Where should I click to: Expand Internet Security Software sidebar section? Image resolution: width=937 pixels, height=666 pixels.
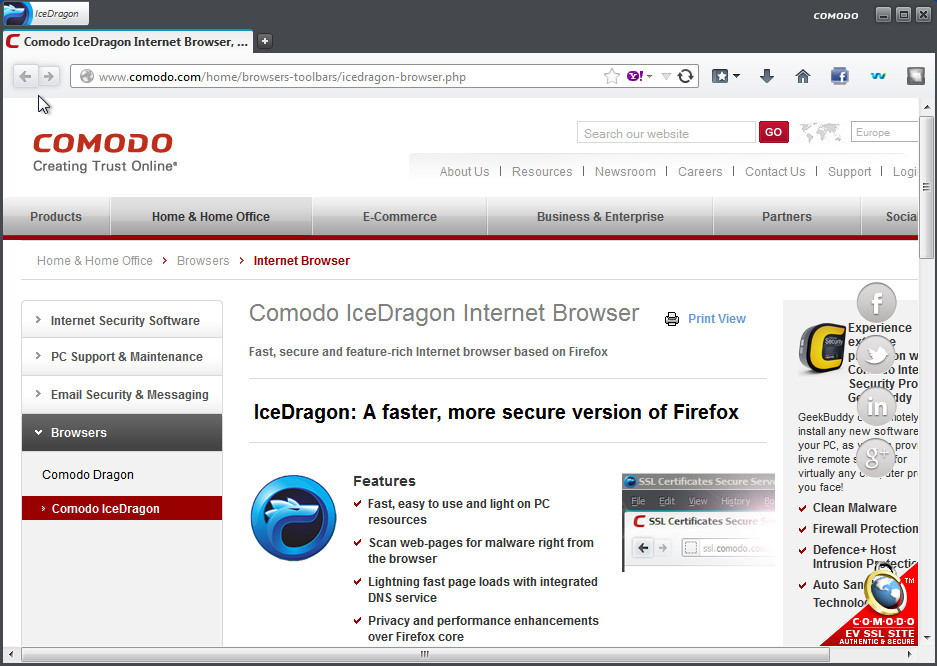122,320
